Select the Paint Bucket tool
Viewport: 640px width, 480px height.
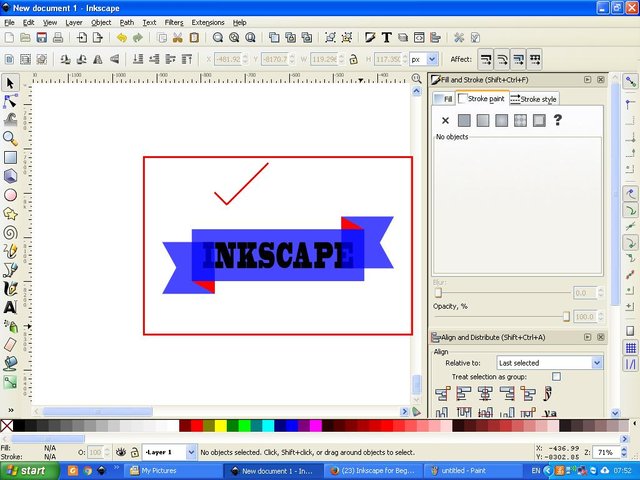click(x=10, y=363)
